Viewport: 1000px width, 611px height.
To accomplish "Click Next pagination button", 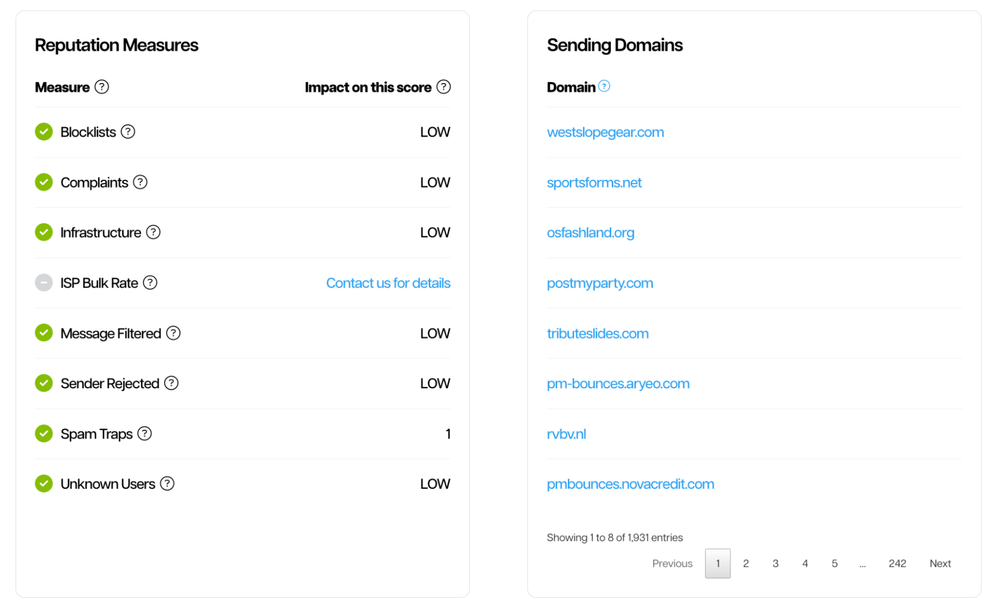I will 940,564.
